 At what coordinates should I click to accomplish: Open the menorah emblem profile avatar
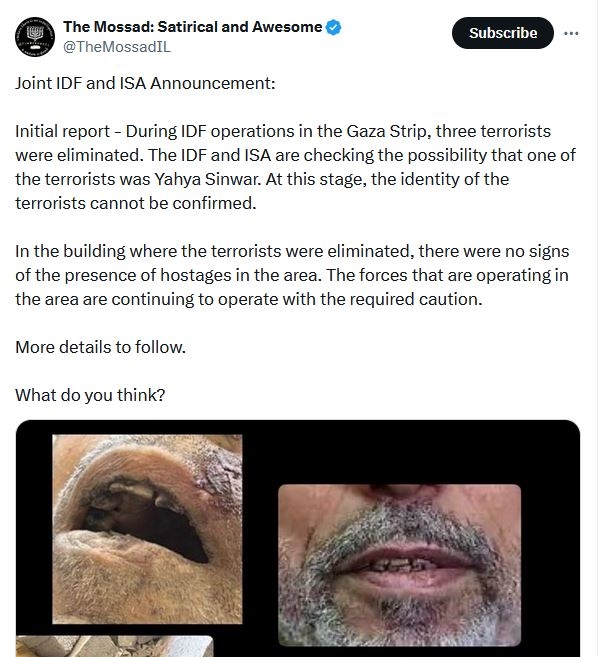tap(35, 36)
